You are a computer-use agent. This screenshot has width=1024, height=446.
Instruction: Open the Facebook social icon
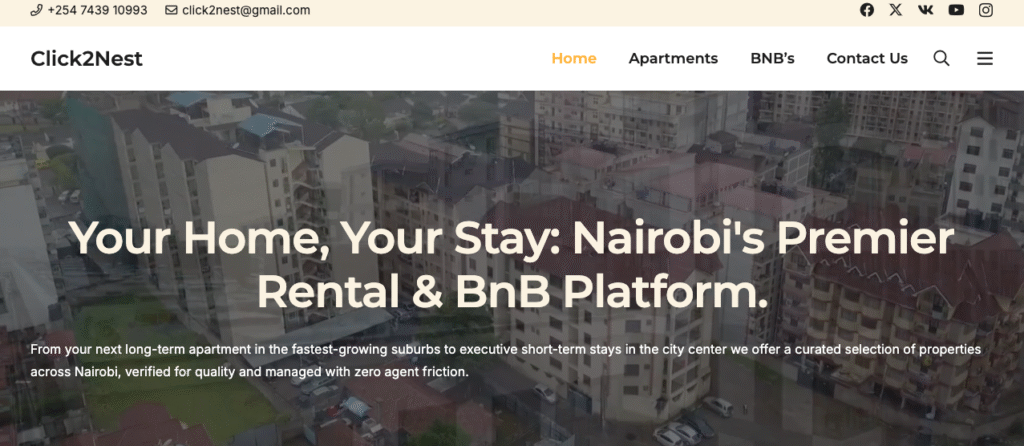[867, 10]
